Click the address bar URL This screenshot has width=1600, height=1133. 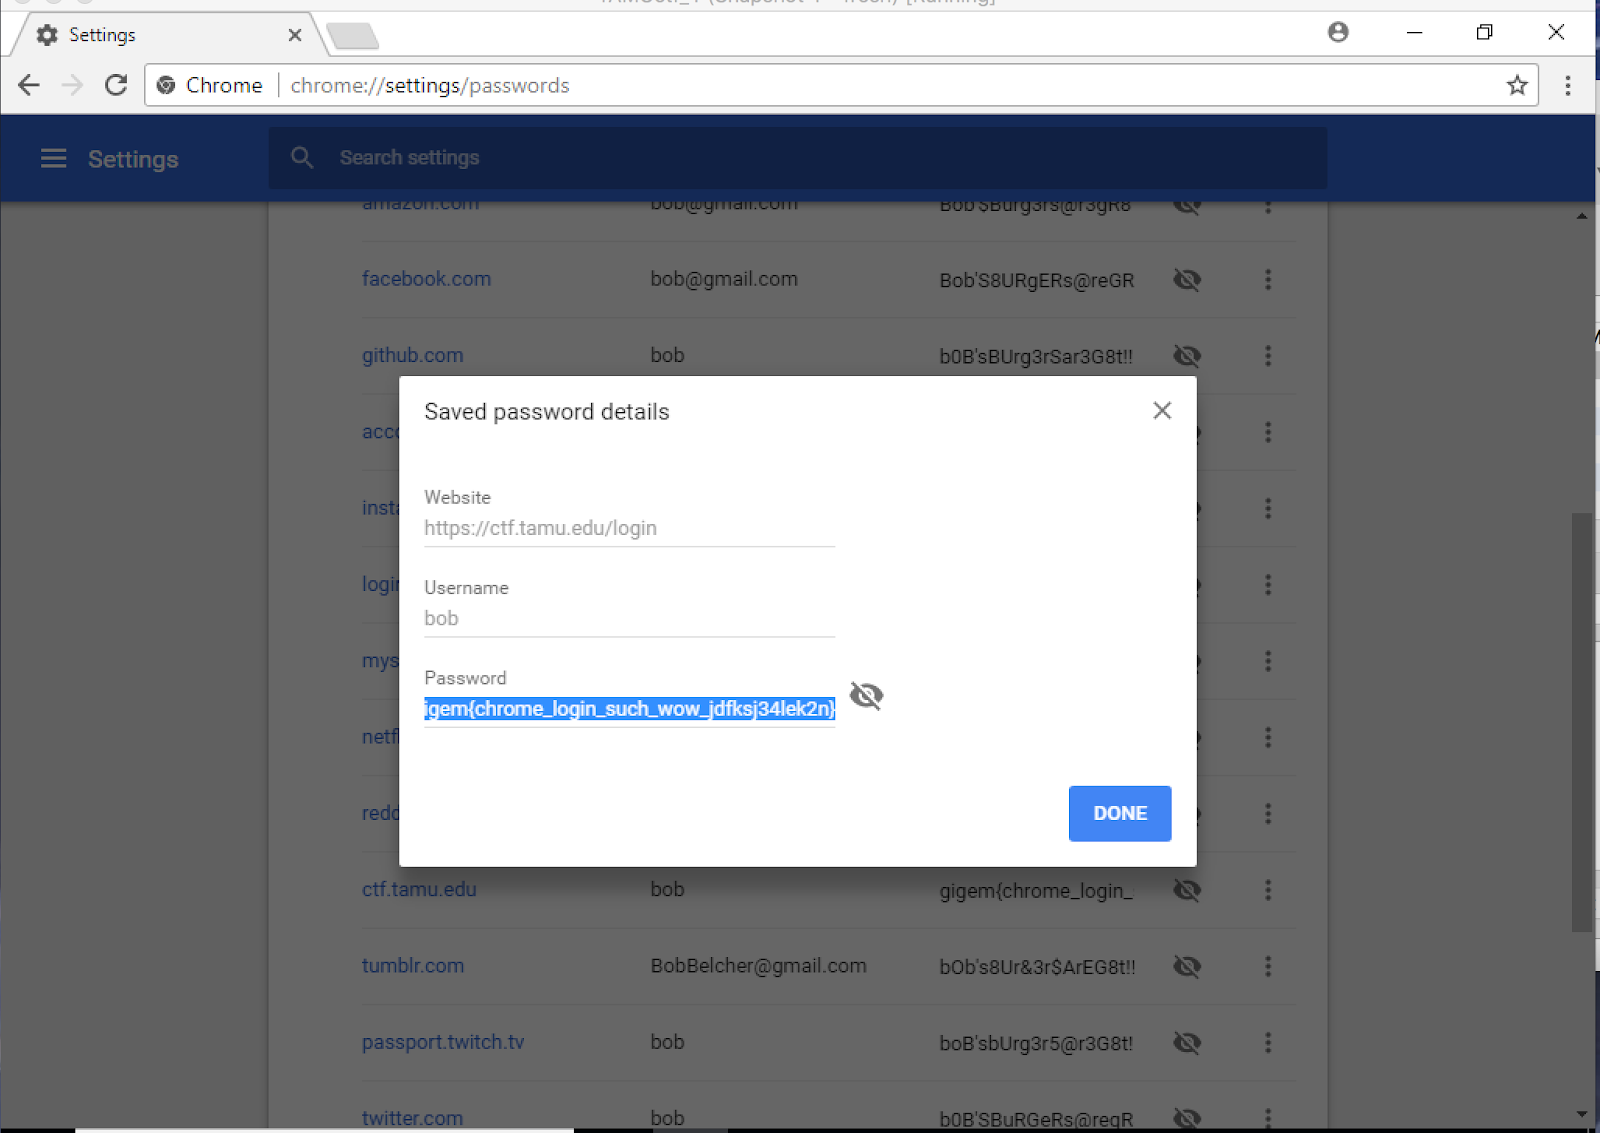coord(430,85)
